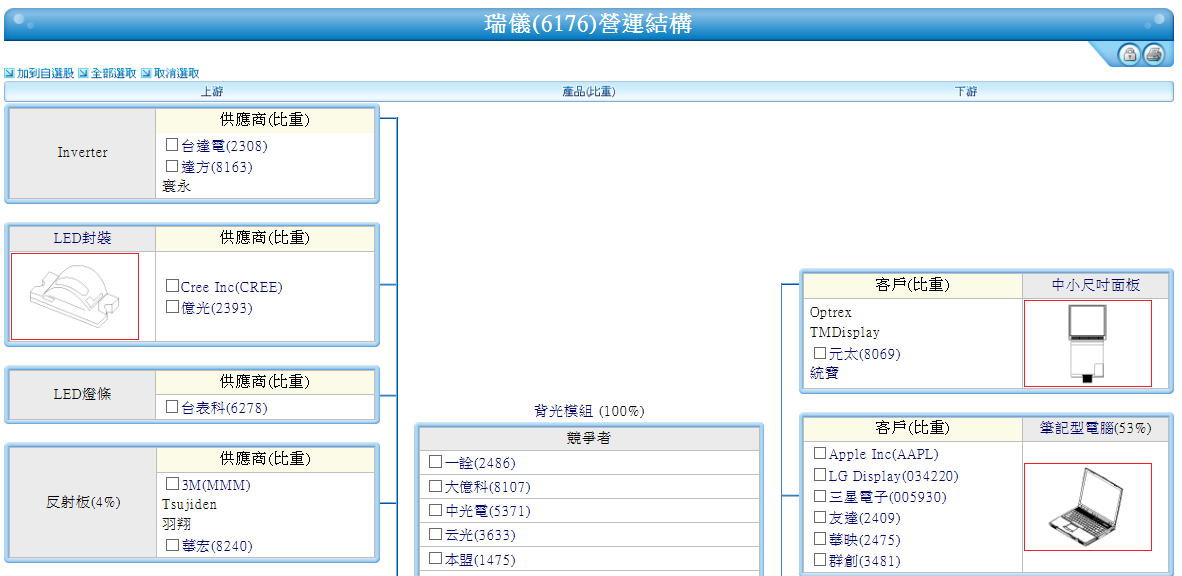Open 台達電(2308) stock link

pos(225,146)
